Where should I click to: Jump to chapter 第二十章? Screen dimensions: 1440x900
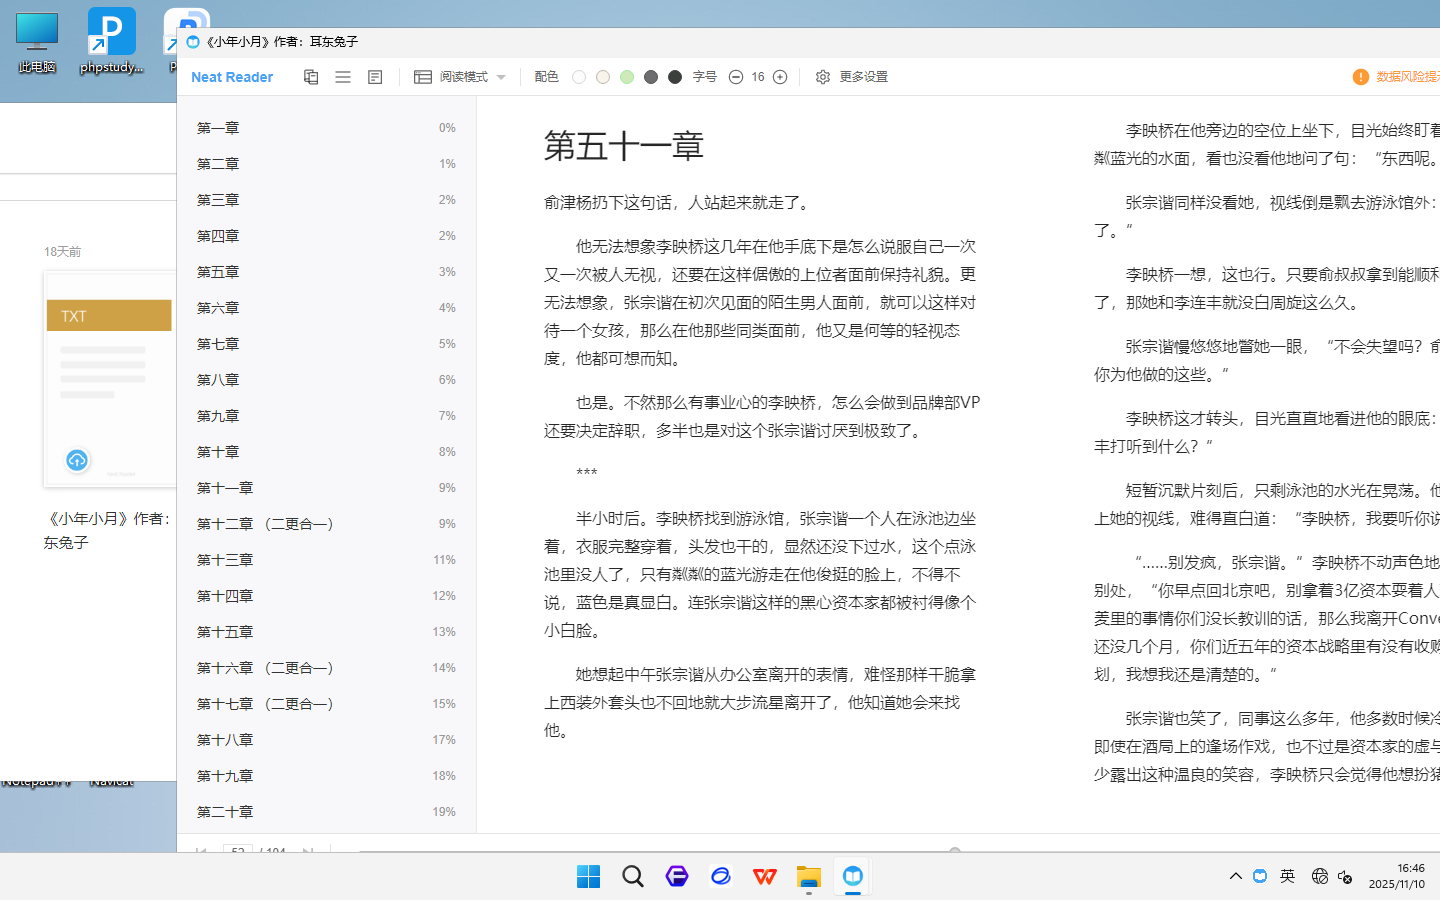(225, 812)
